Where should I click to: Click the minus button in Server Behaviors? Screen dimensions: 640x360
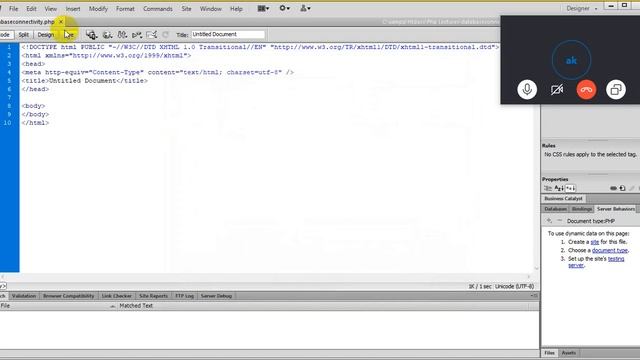point(559,221)
